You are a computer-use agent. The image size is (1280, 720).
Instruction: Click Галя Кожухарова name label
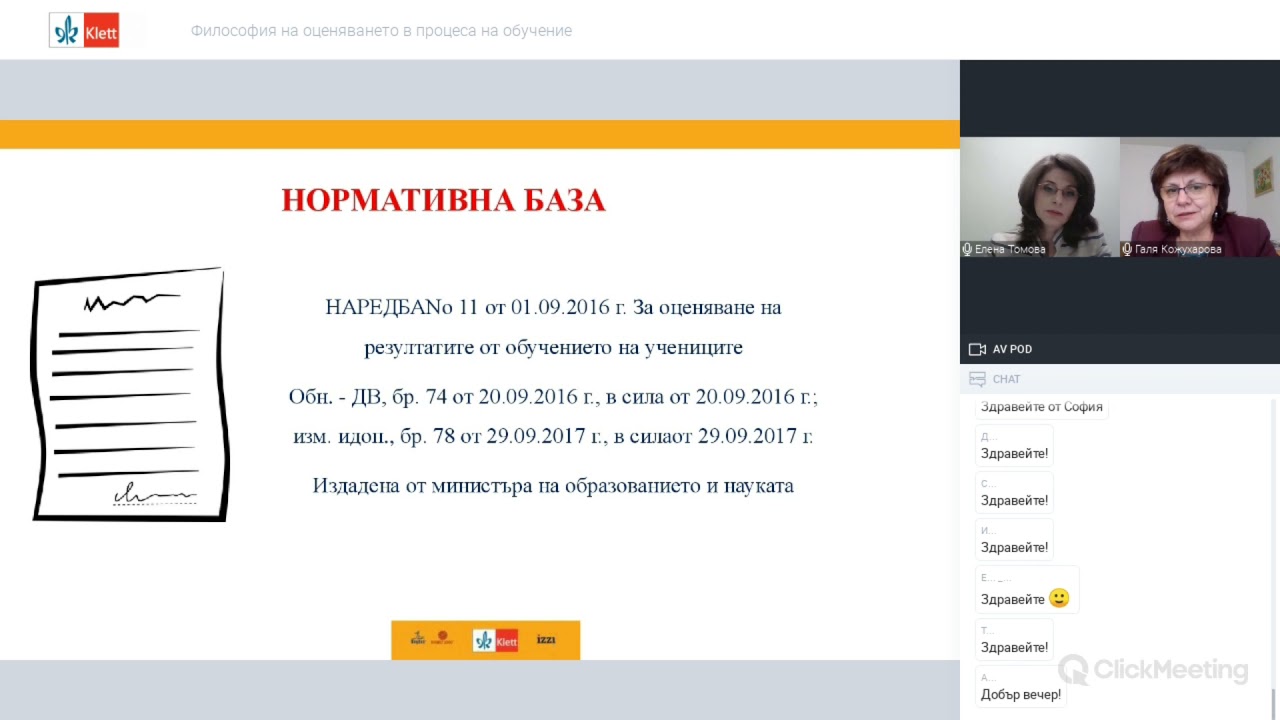(x=1178, y=249)
